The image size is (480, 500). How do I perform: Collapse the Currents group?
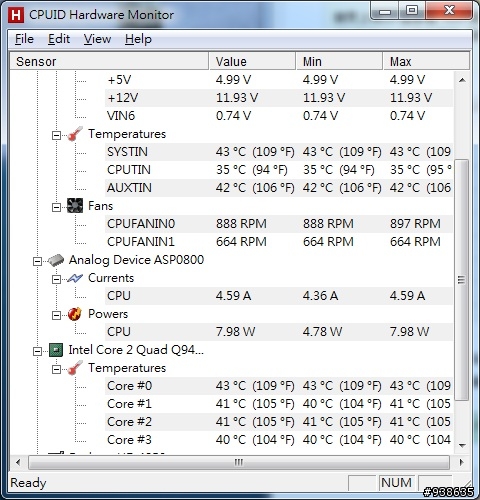(56, 279)
